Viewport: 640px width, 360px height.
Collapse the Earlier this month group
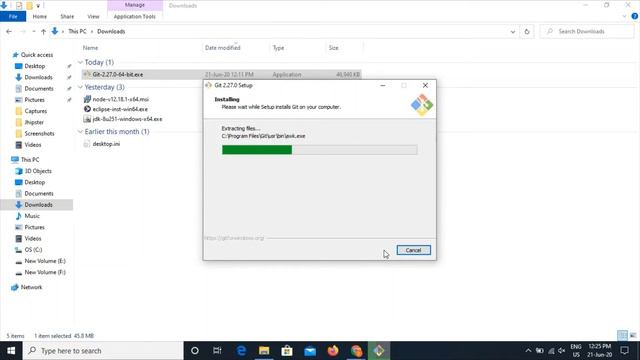(80, 131)
